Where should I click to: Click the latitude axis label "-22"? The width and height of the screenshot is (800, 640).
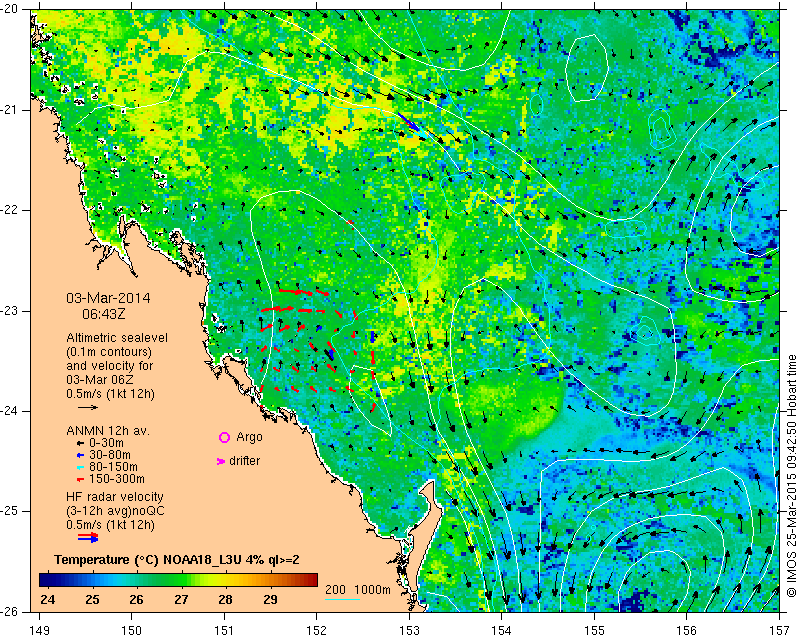tap(10, 210)
